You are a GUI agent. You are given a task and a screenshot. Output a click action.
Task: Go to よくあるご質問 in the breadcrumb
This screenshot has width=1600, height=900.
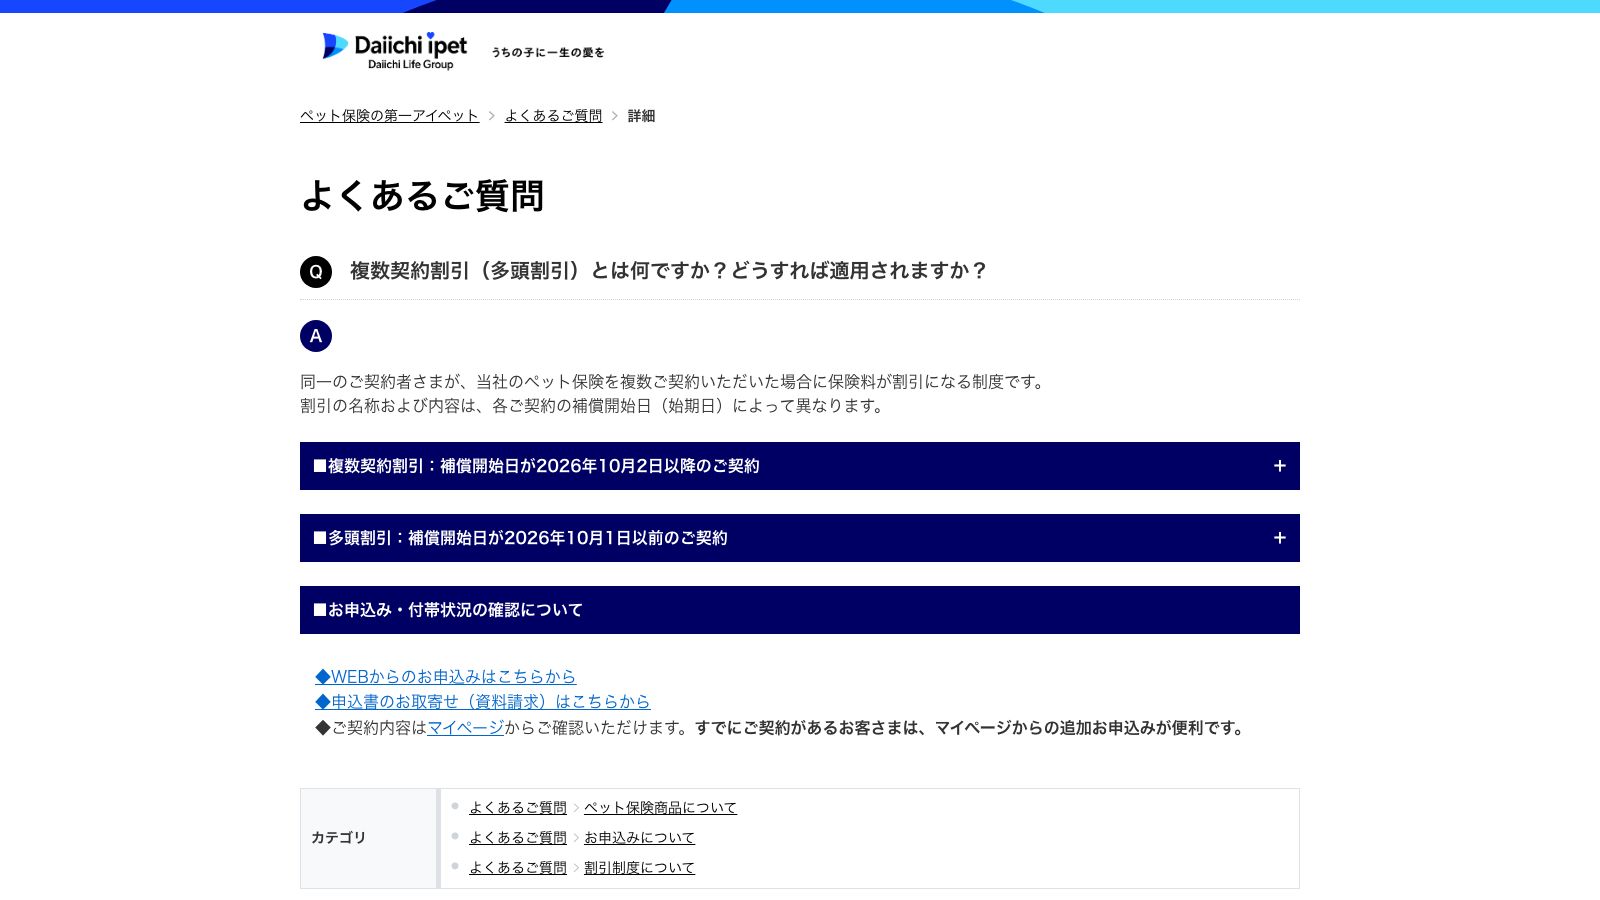click(x=553, y=116)
